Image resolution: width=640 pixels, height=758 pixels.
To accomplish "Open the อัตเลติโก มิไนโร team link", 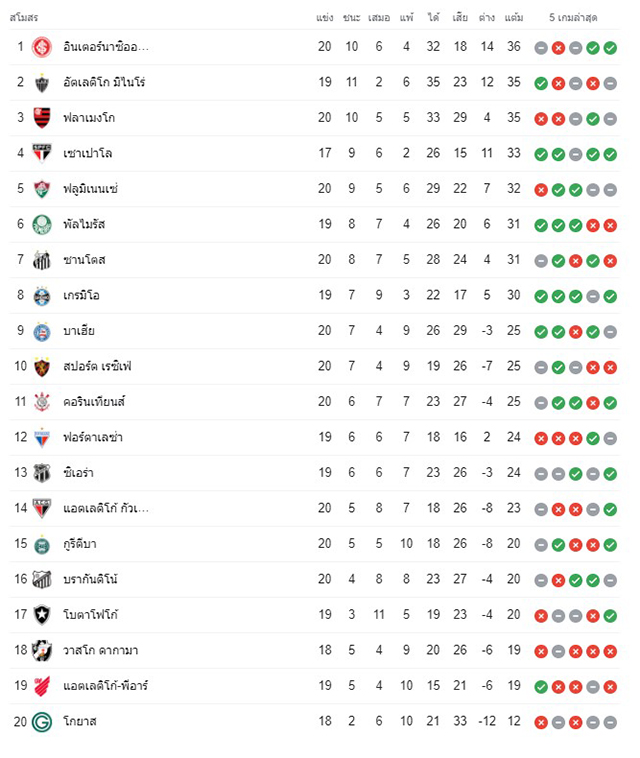I will (x=104, y=82).
